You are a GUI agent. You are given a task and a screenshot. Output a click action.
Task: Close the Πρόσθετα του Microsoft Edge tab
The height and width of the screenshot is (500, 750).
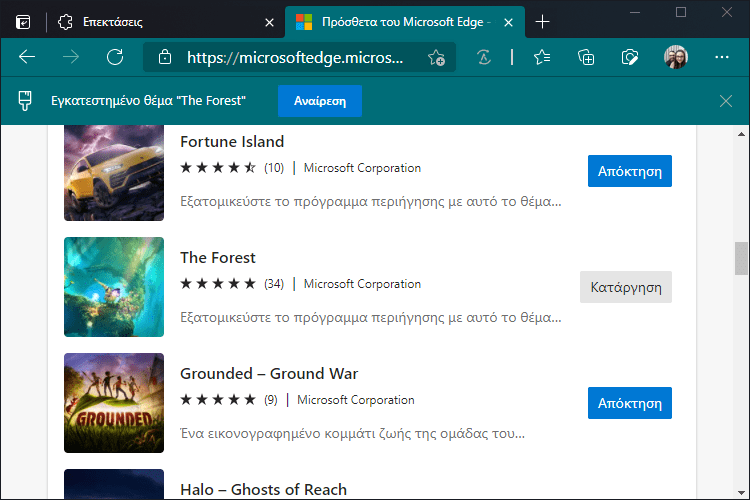coord(508,22)
